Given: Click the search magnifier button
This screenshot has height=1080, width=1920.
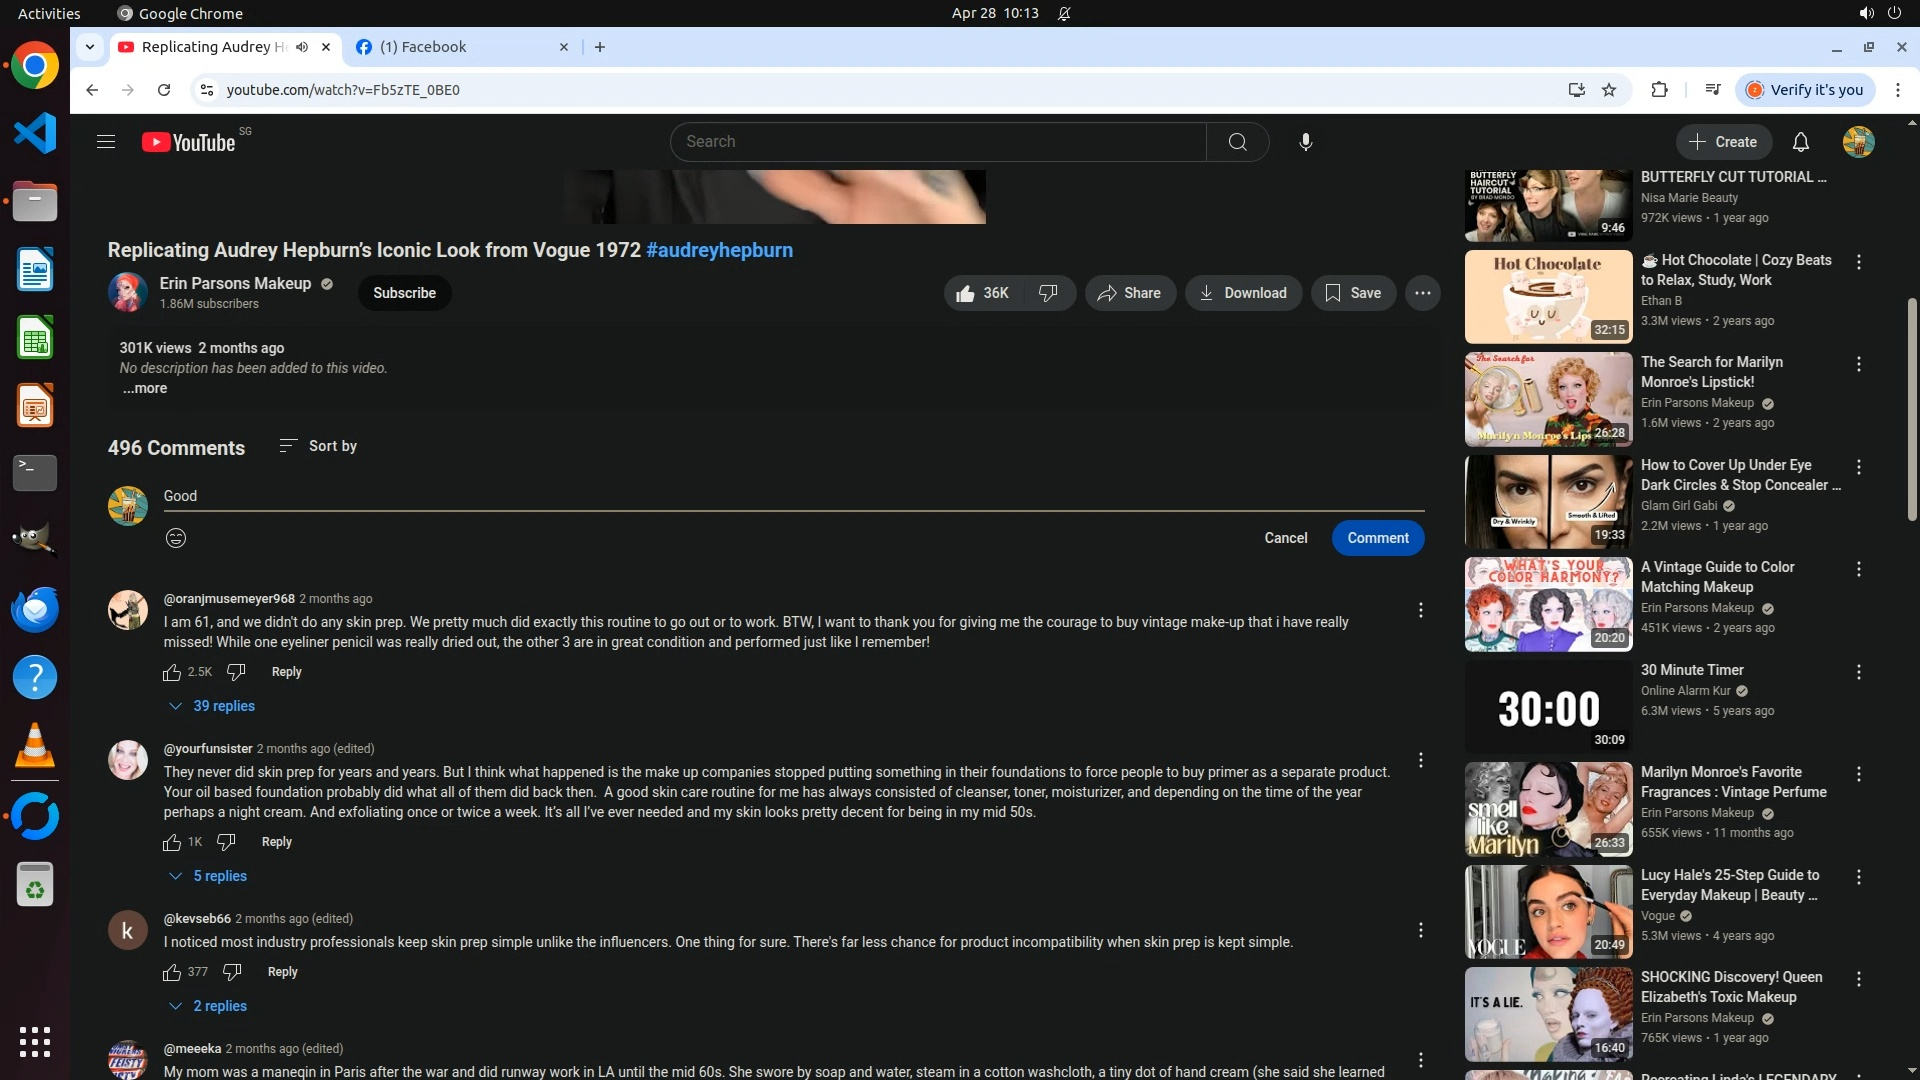Looking at the screenshot, I should pyautogui.click(x=1237, y=142).
